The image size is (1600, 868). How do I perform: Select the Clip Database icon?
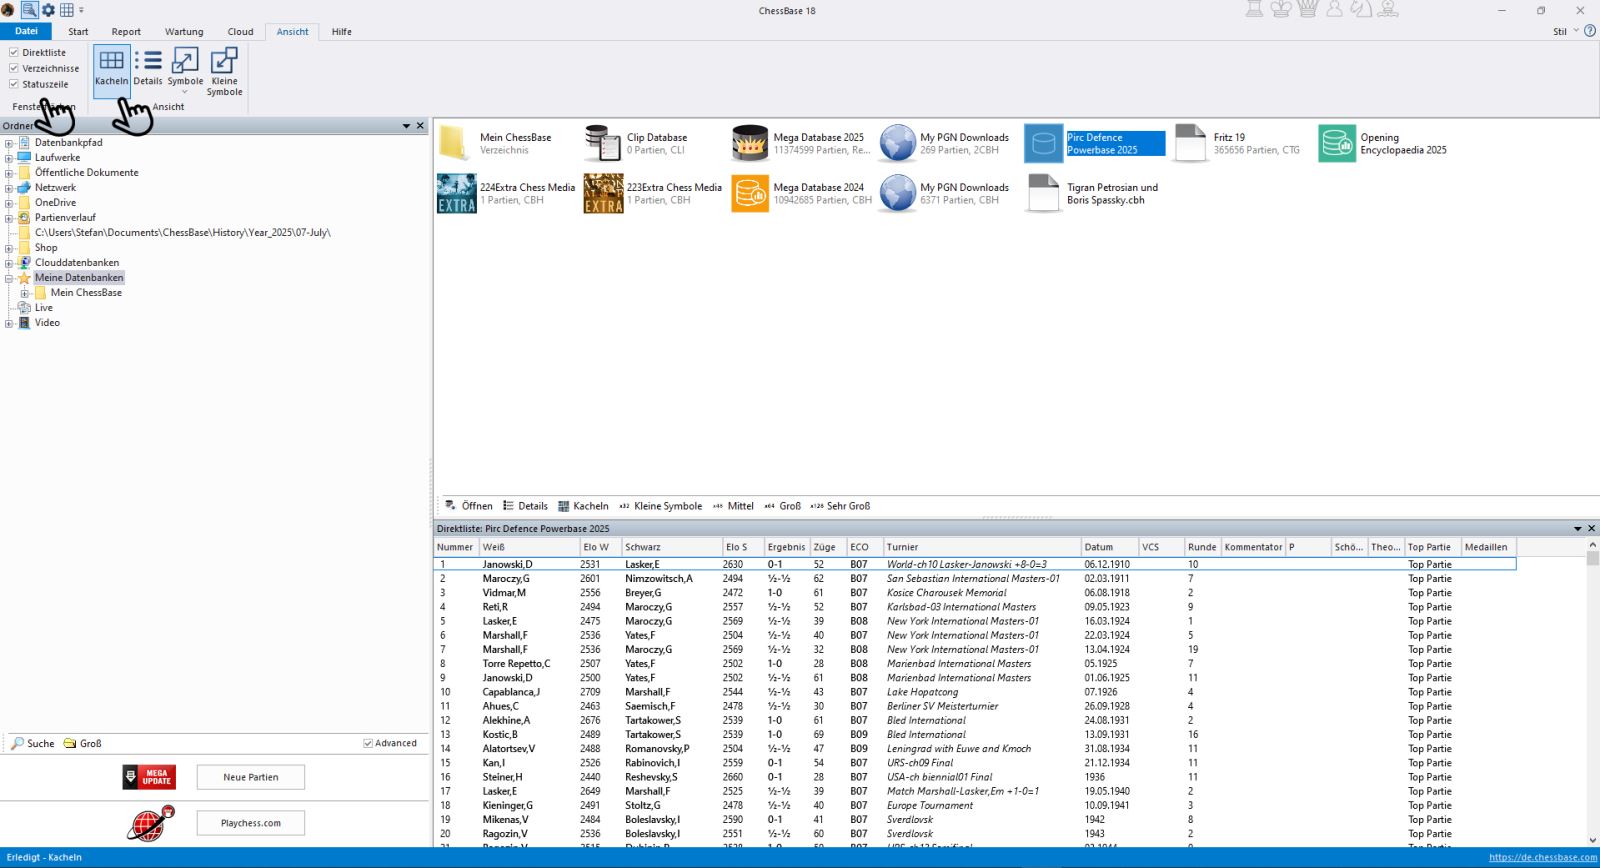(603, 144)
